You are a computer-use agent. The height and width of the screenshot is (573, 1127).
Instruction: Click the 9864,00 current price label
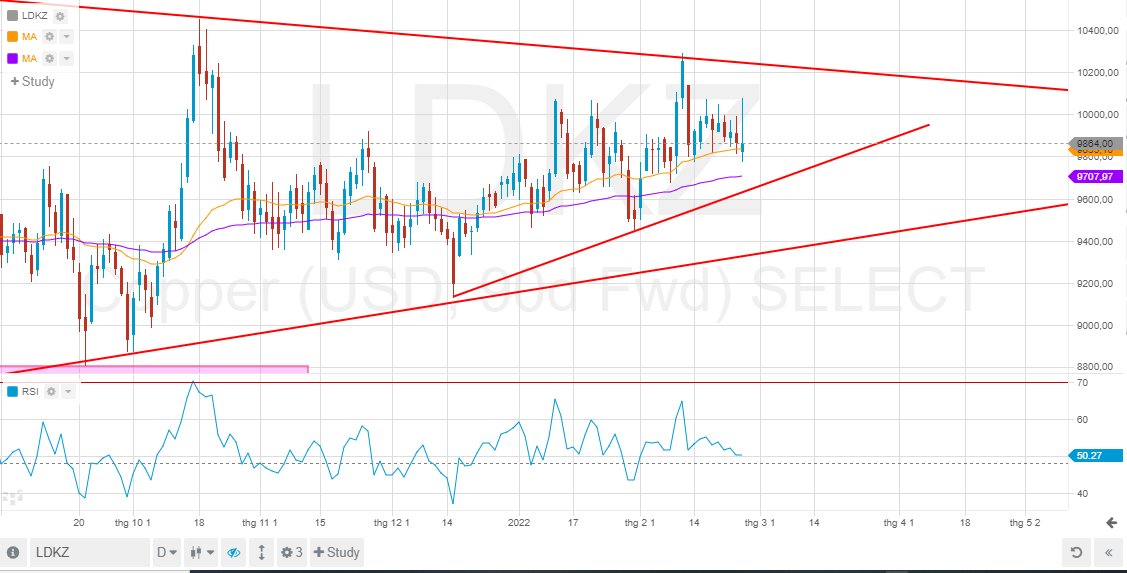[1097, 143]
